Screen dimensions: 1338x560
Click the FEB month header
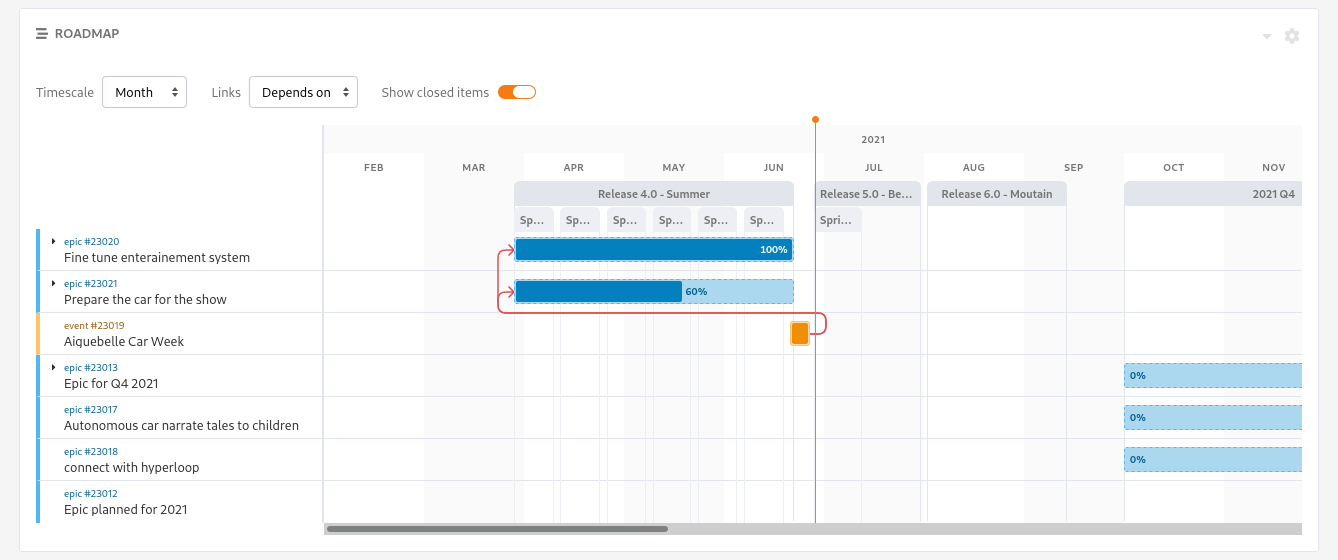point(374,168)
